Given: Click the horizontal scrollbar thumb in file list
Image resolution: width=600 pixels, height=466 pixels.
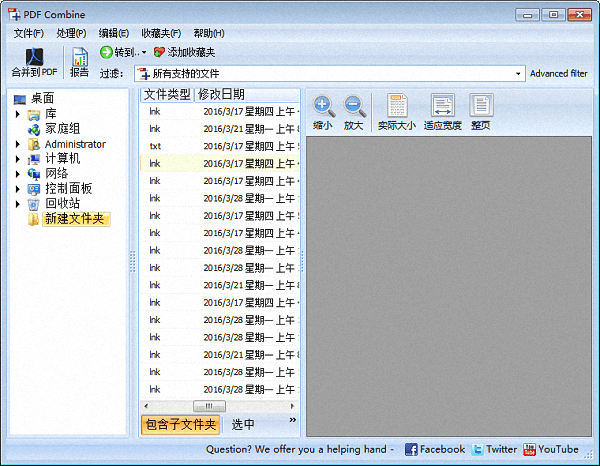Looking at the screenshot, I should (x=209, y=406).
